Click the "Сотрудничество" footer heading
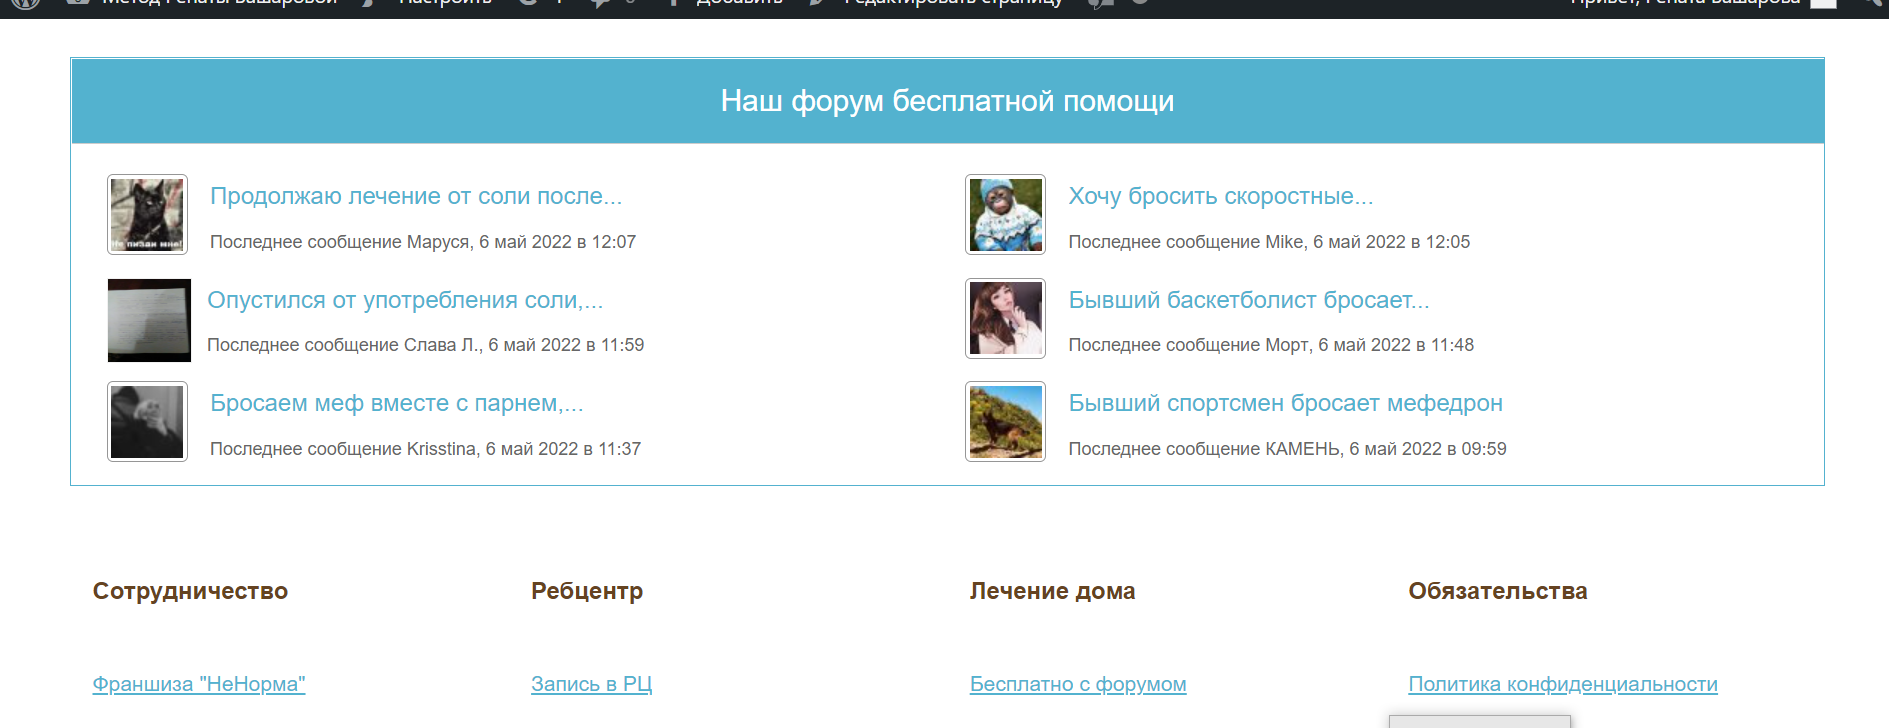Image resolution: width=1889 pixels, height=728 pixels. coord(190,591)
